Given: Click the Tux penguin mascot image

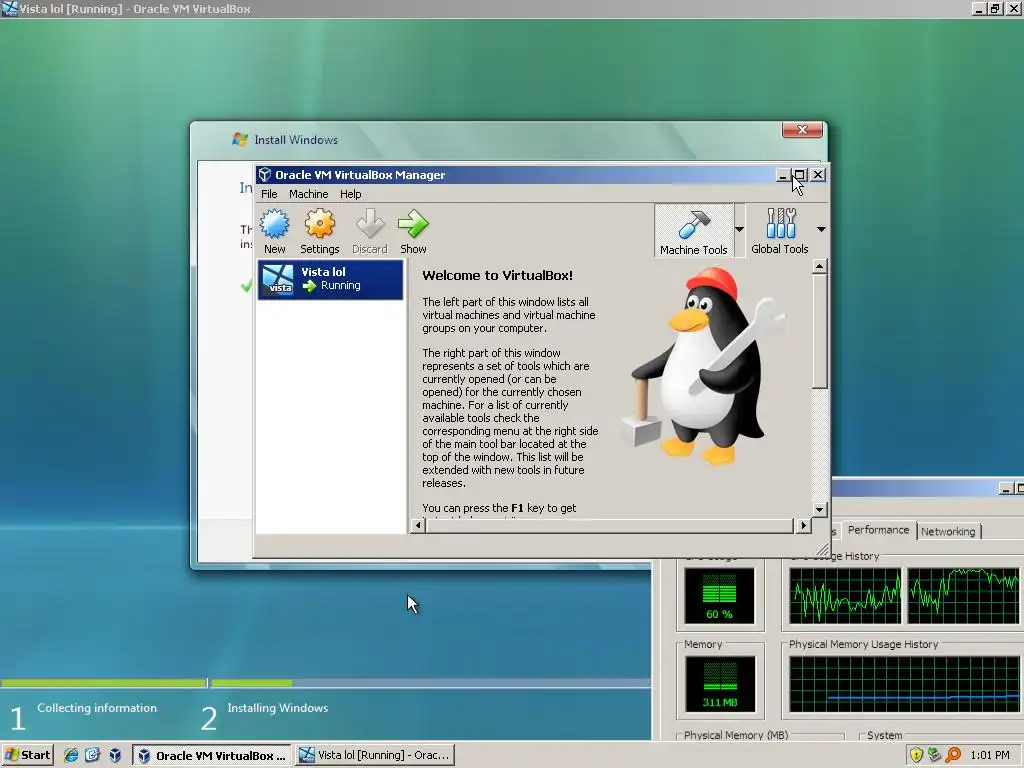Looking at the screenshot, I should pyautogui.click(x=701, y=366).
